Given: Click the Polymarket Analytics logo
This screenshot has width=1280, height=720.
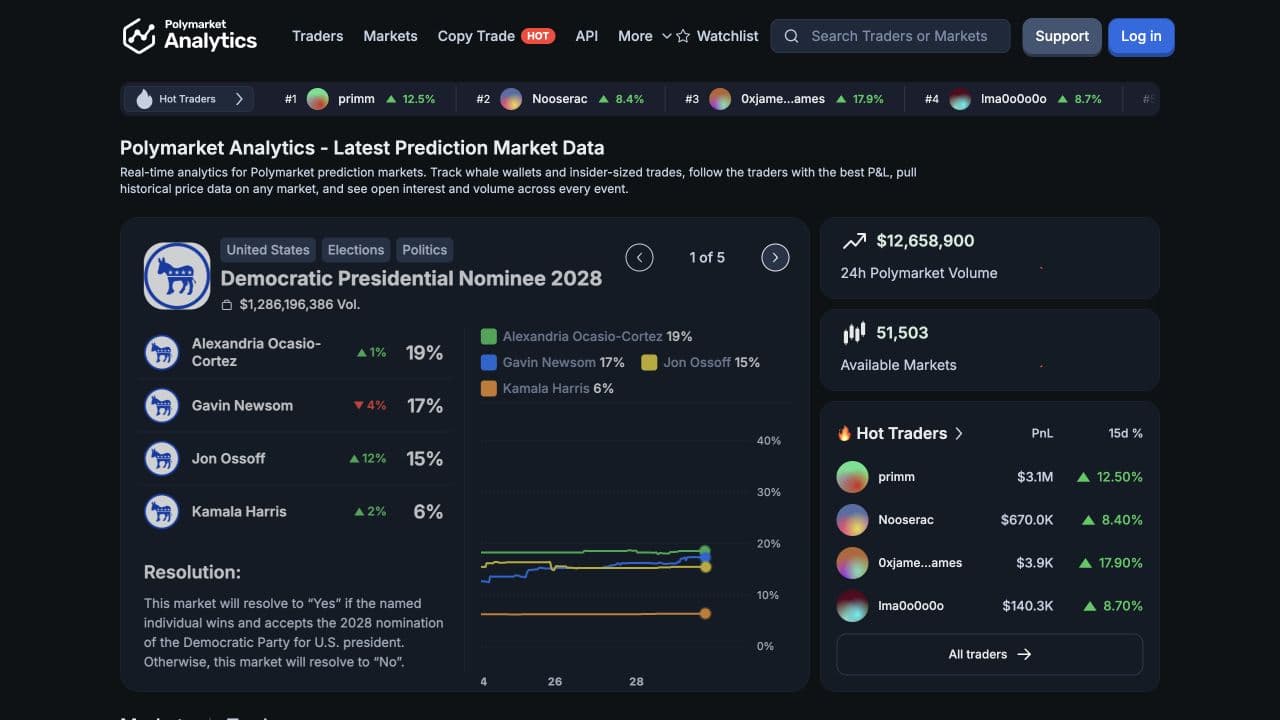Looking at the screenshot, I should tap(189, 36).
